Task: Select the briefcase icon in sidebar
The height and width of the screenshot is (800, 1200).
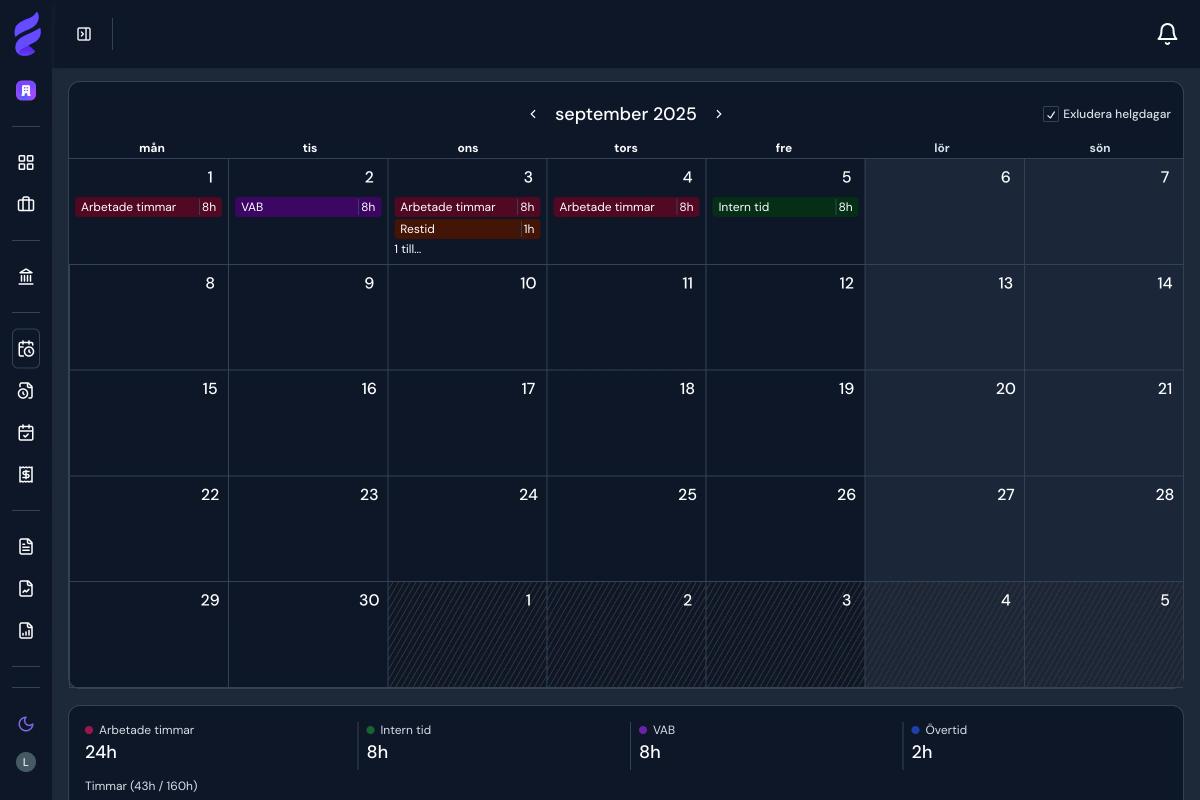Action: [x=26, y=204]
